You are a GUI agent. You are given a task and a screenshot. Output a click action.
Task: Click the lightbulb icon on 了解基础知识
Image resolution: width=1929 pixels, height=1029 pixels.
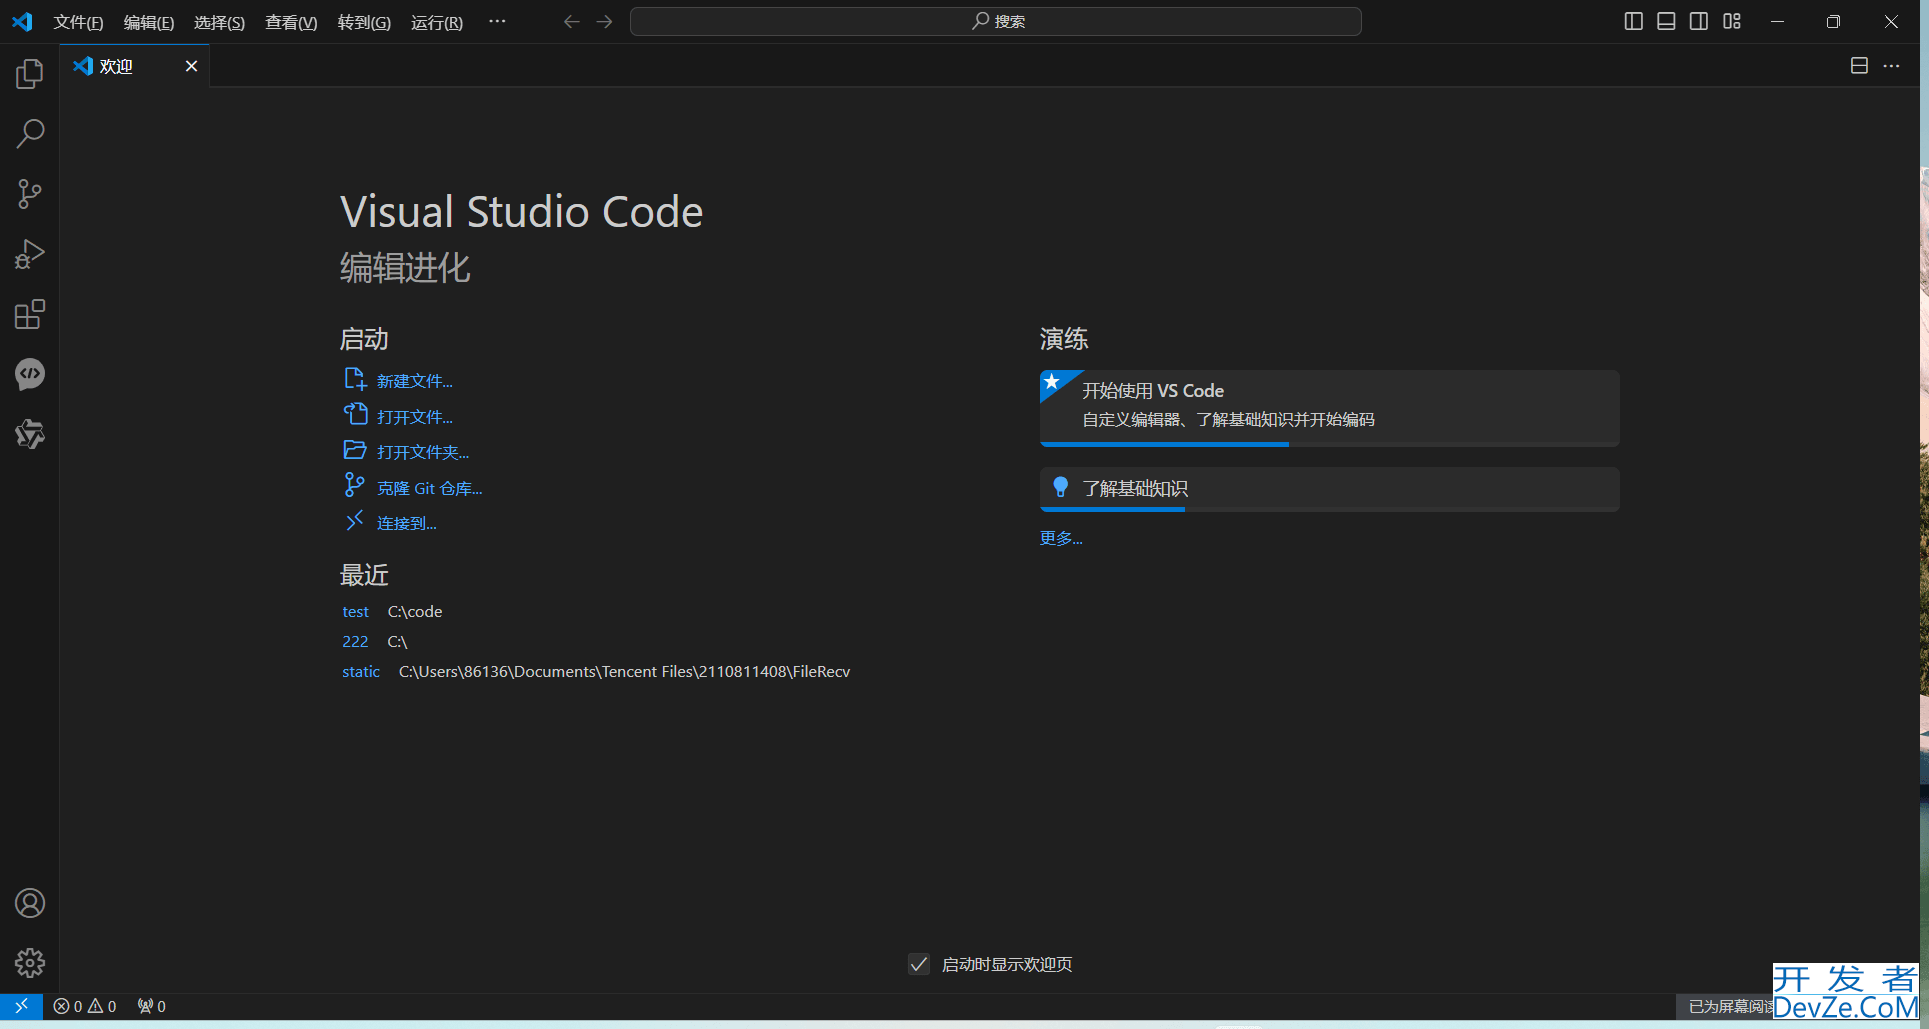1061,487
